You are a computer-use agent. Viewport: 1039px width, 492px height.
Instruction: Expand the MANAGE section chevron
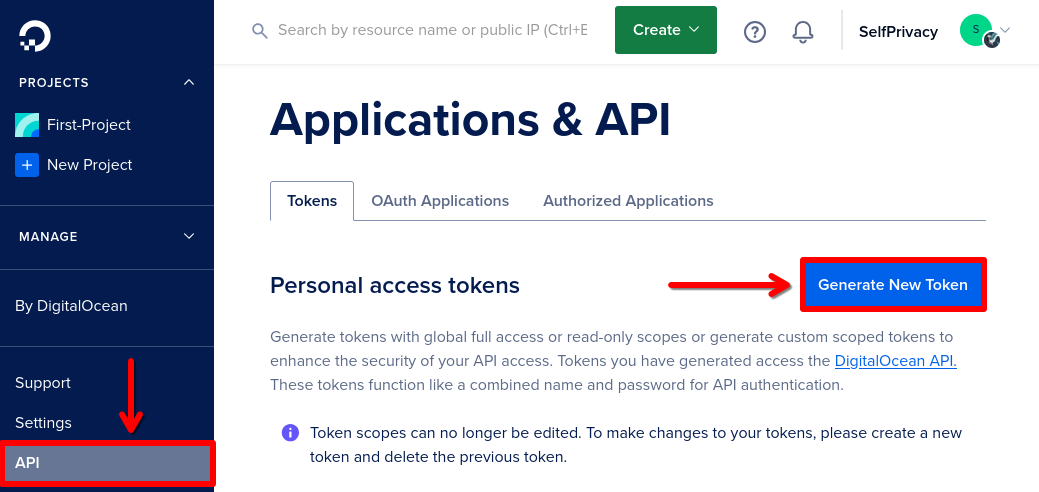point(189,237)
